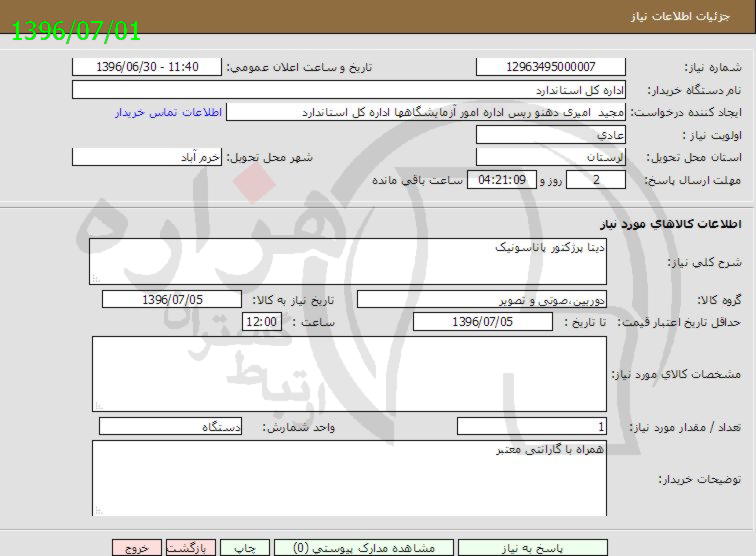The image size is (756, 556).
Task: Click the announcement date field 1396/06/30 - 11:40
Action: 147,67
